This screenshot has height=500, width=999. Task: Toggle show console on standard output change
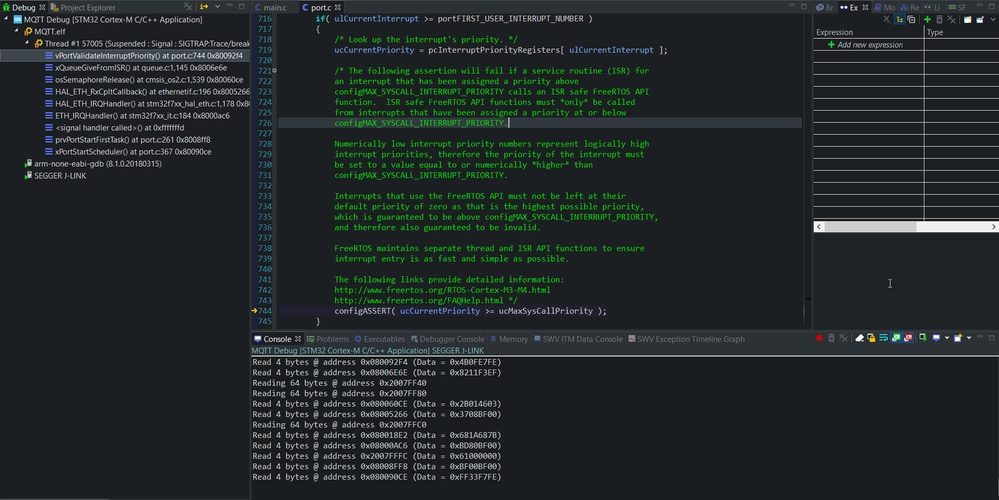click(896, 338)
